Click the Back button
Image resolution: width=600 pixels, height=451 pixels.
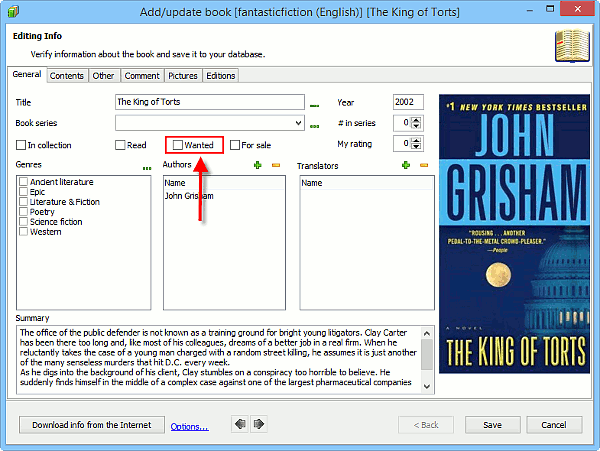pos(426,425)
